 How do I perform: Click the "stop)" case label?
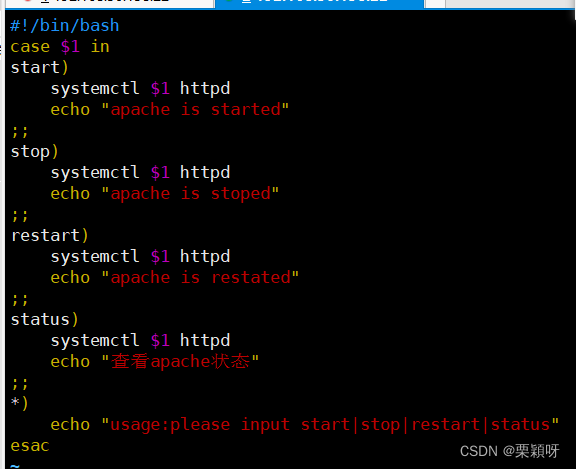tap(35, 152)
